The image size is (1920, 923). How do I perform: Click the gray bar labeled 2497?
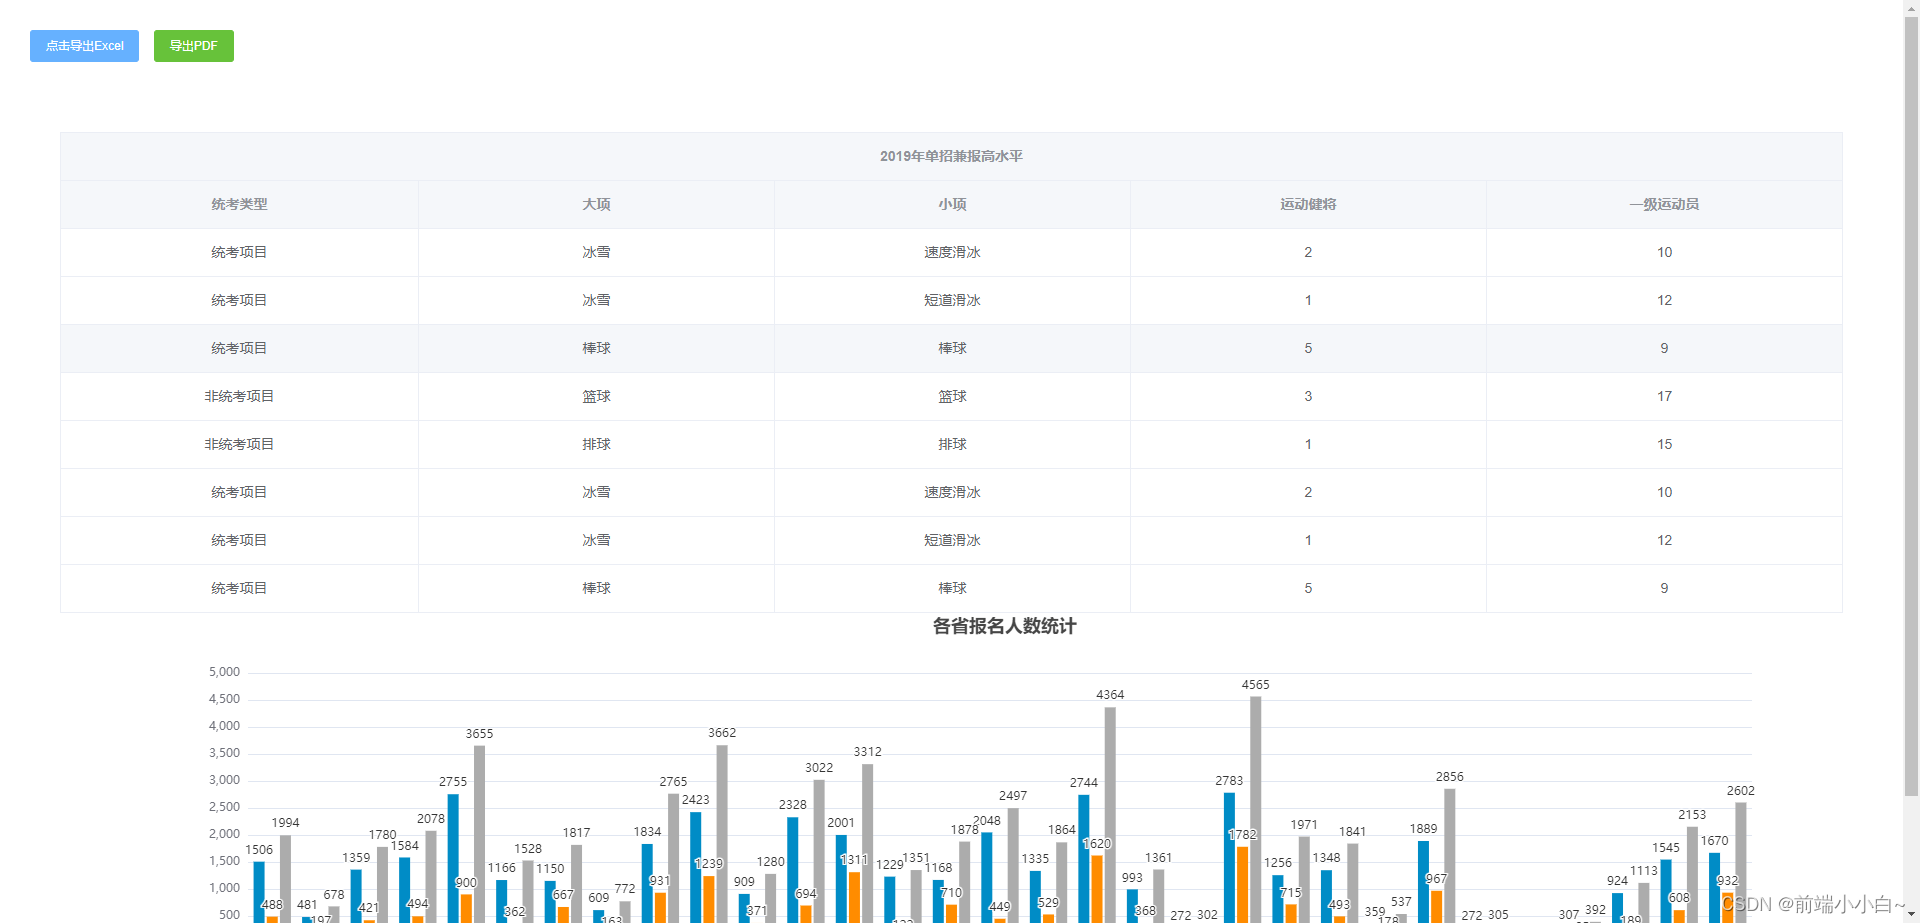1013,865
